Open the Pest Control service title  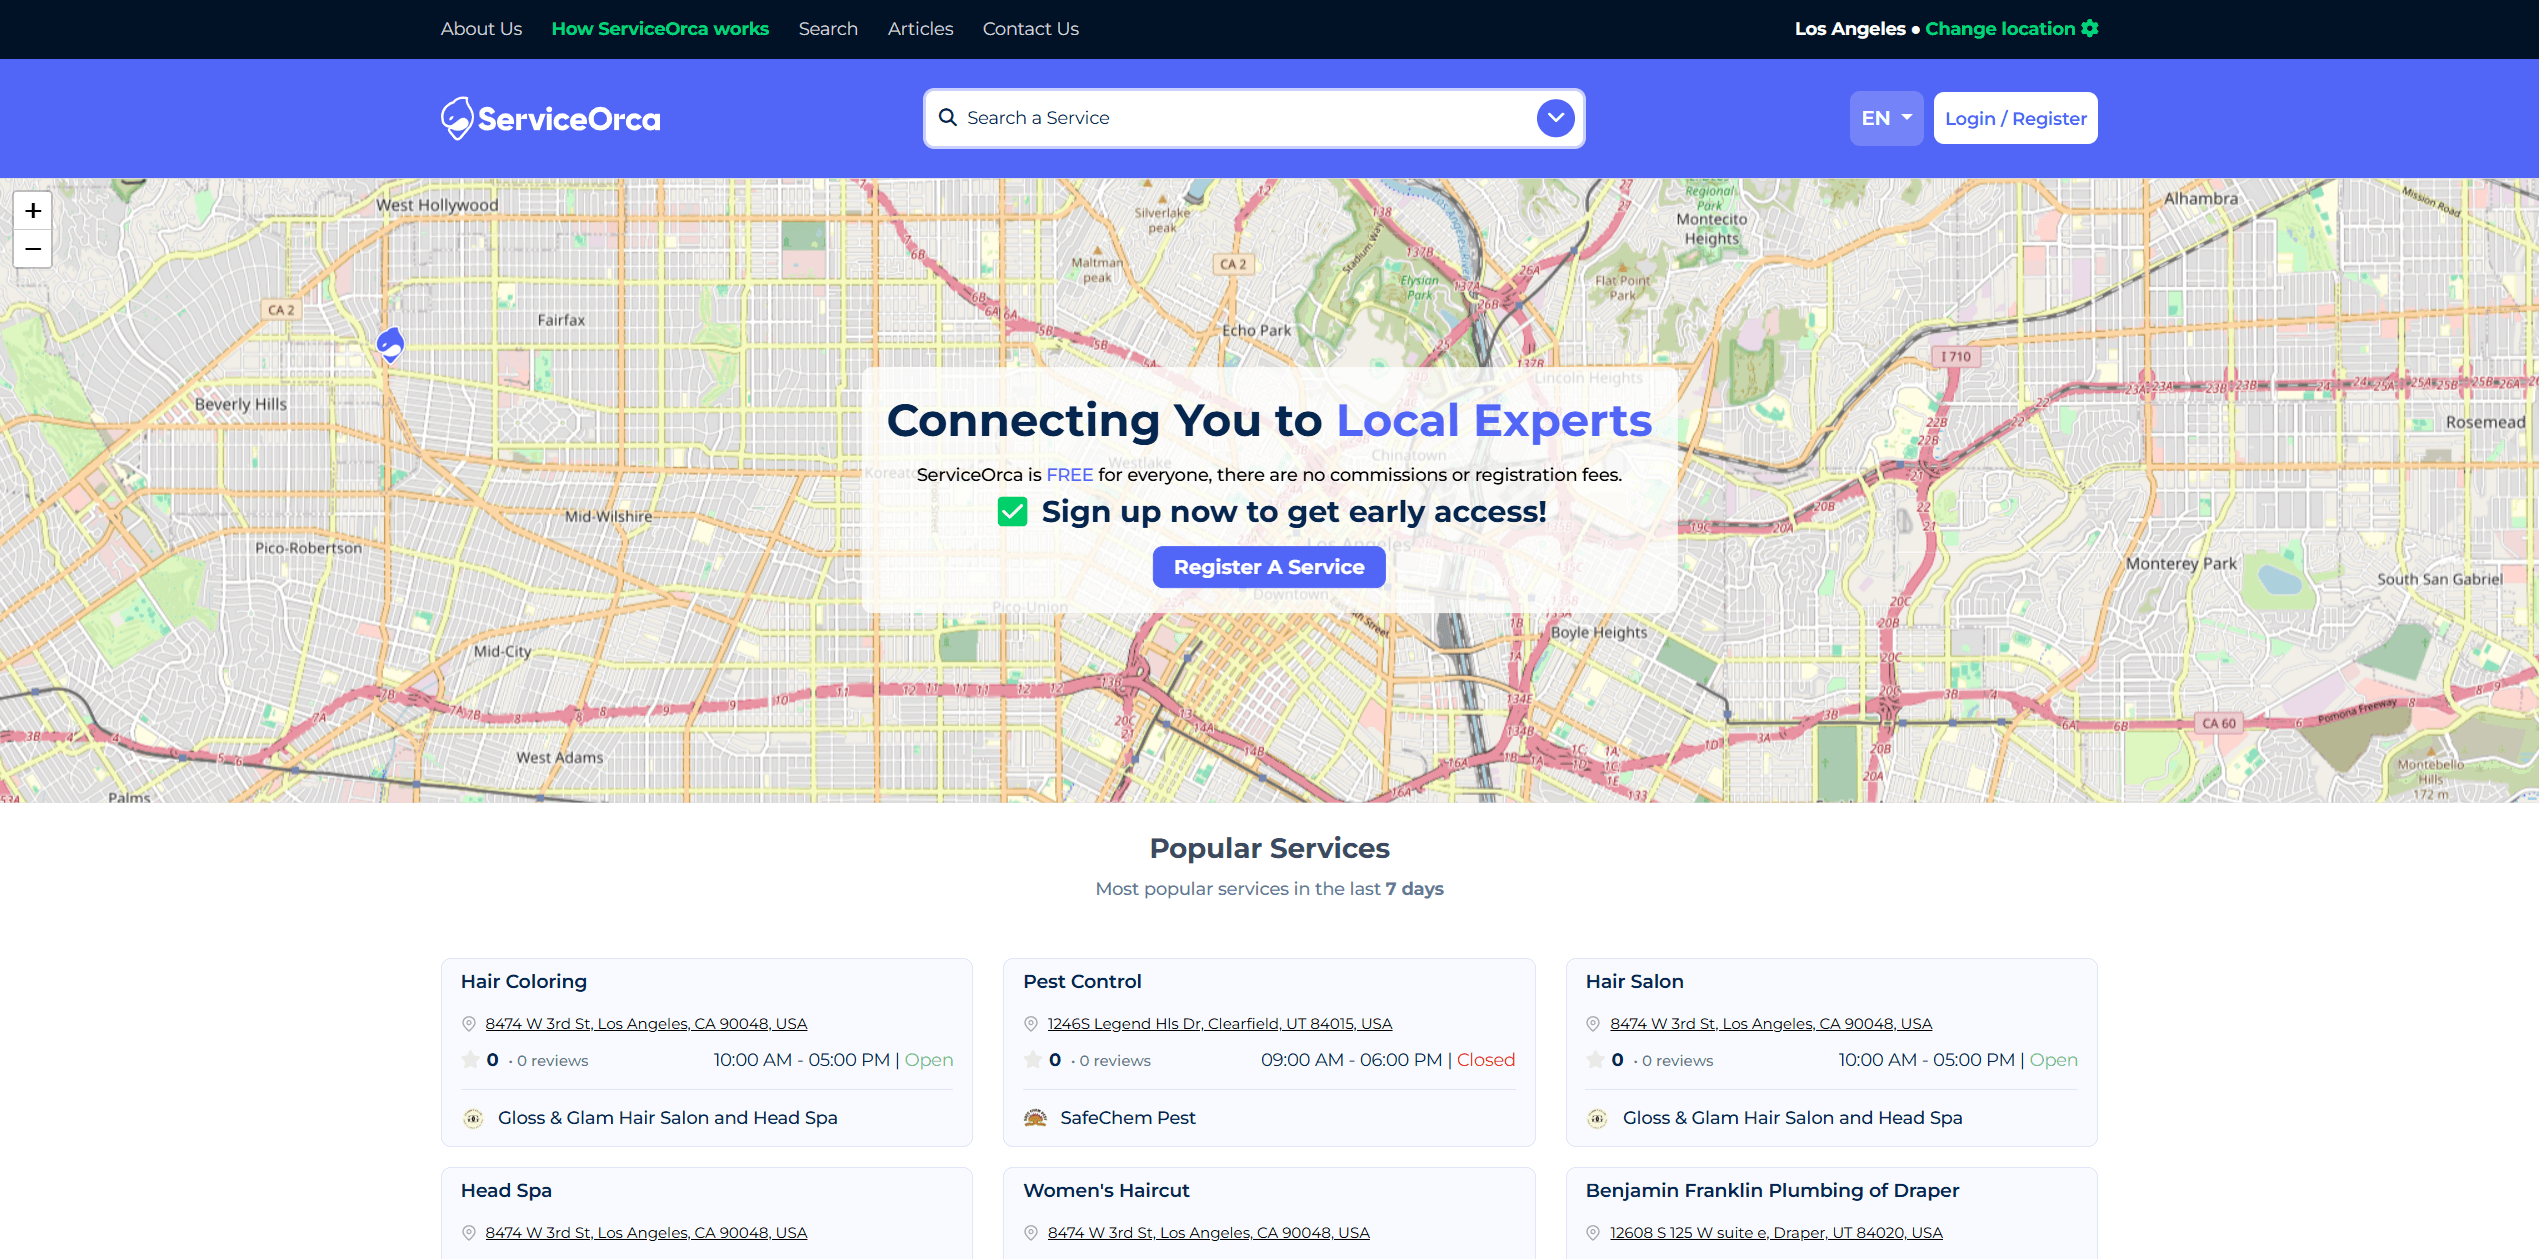click(x=1082, y=981)
